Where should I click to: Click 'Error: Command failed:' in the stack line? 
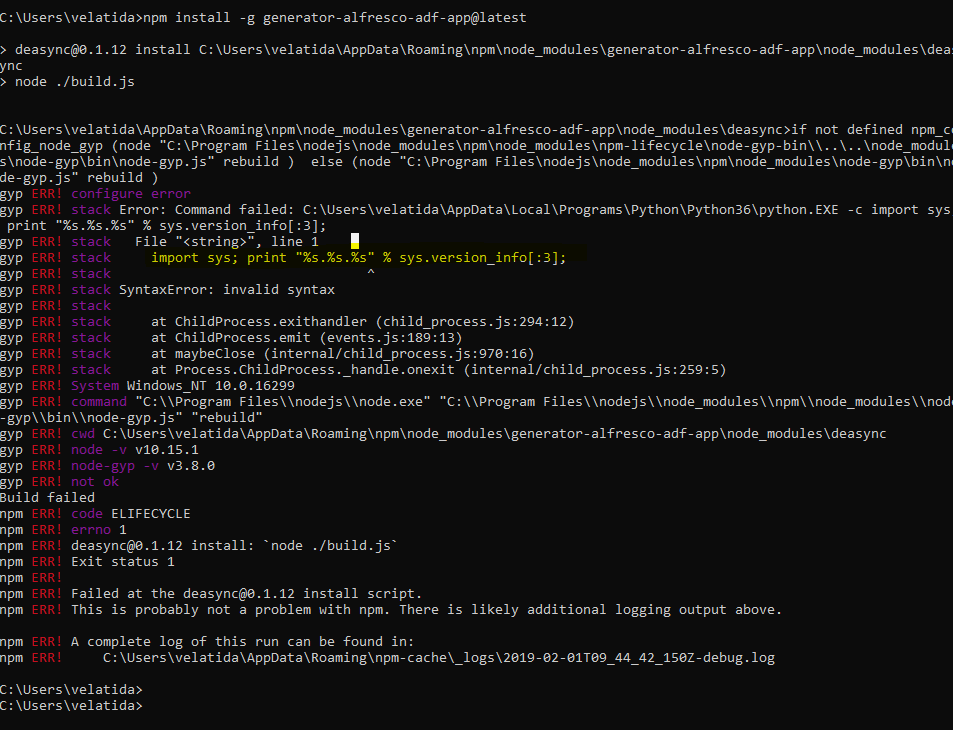point(207,210)
